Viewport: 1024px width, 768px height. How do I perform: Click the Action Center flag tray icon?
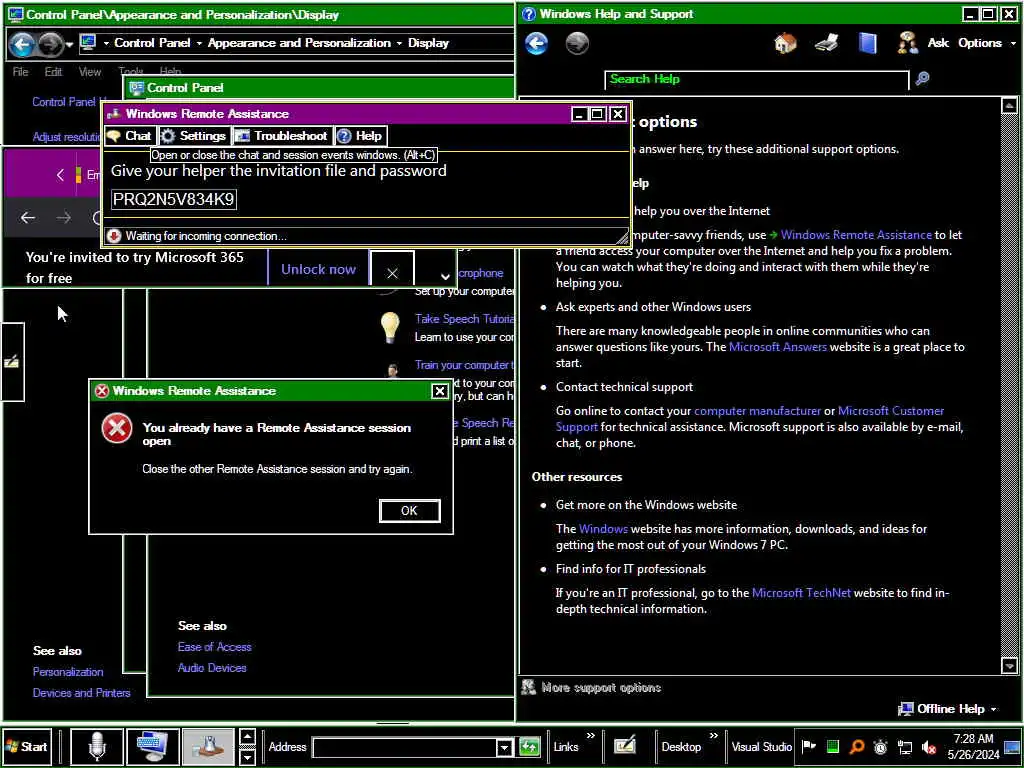point(808,746)
